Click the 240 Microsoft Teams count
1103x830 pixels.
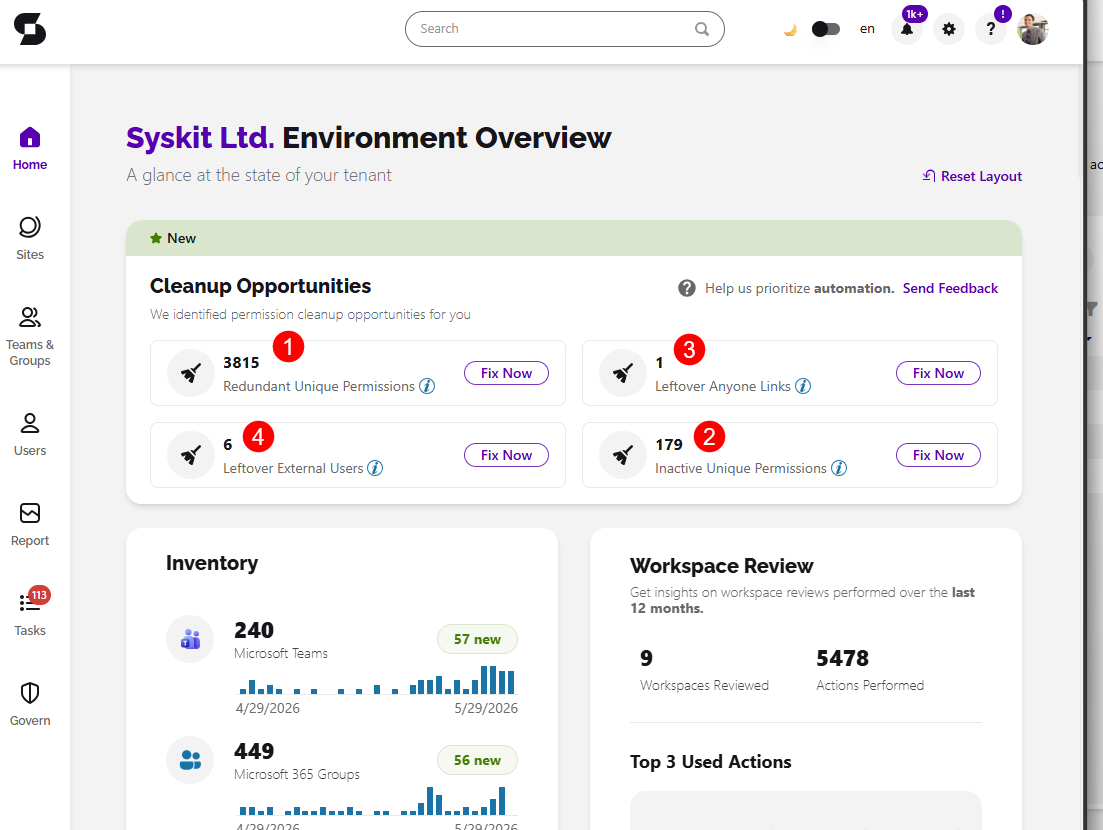click(254, 630)
